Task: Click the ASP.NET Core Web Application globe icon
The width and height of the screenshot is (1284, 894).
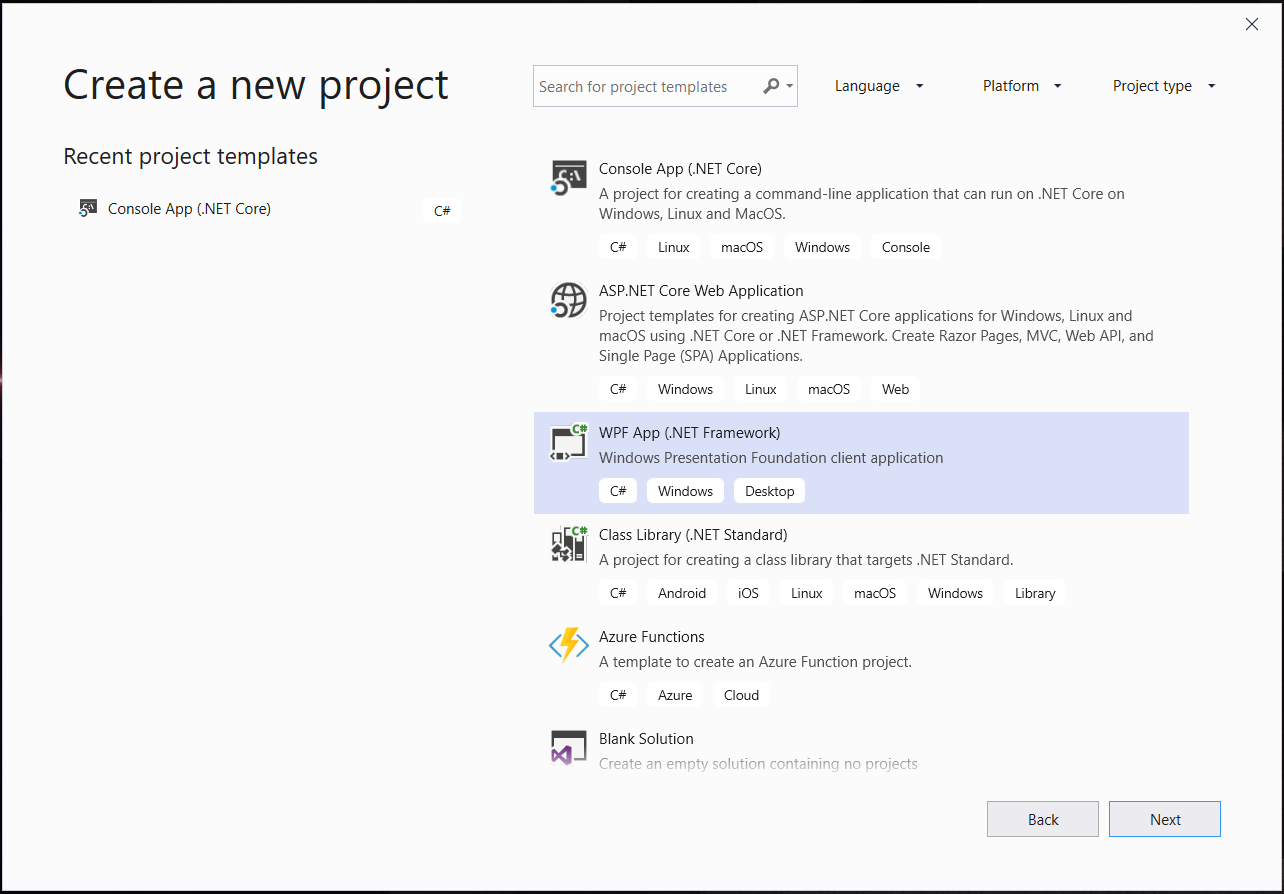Action: [569, 300]
